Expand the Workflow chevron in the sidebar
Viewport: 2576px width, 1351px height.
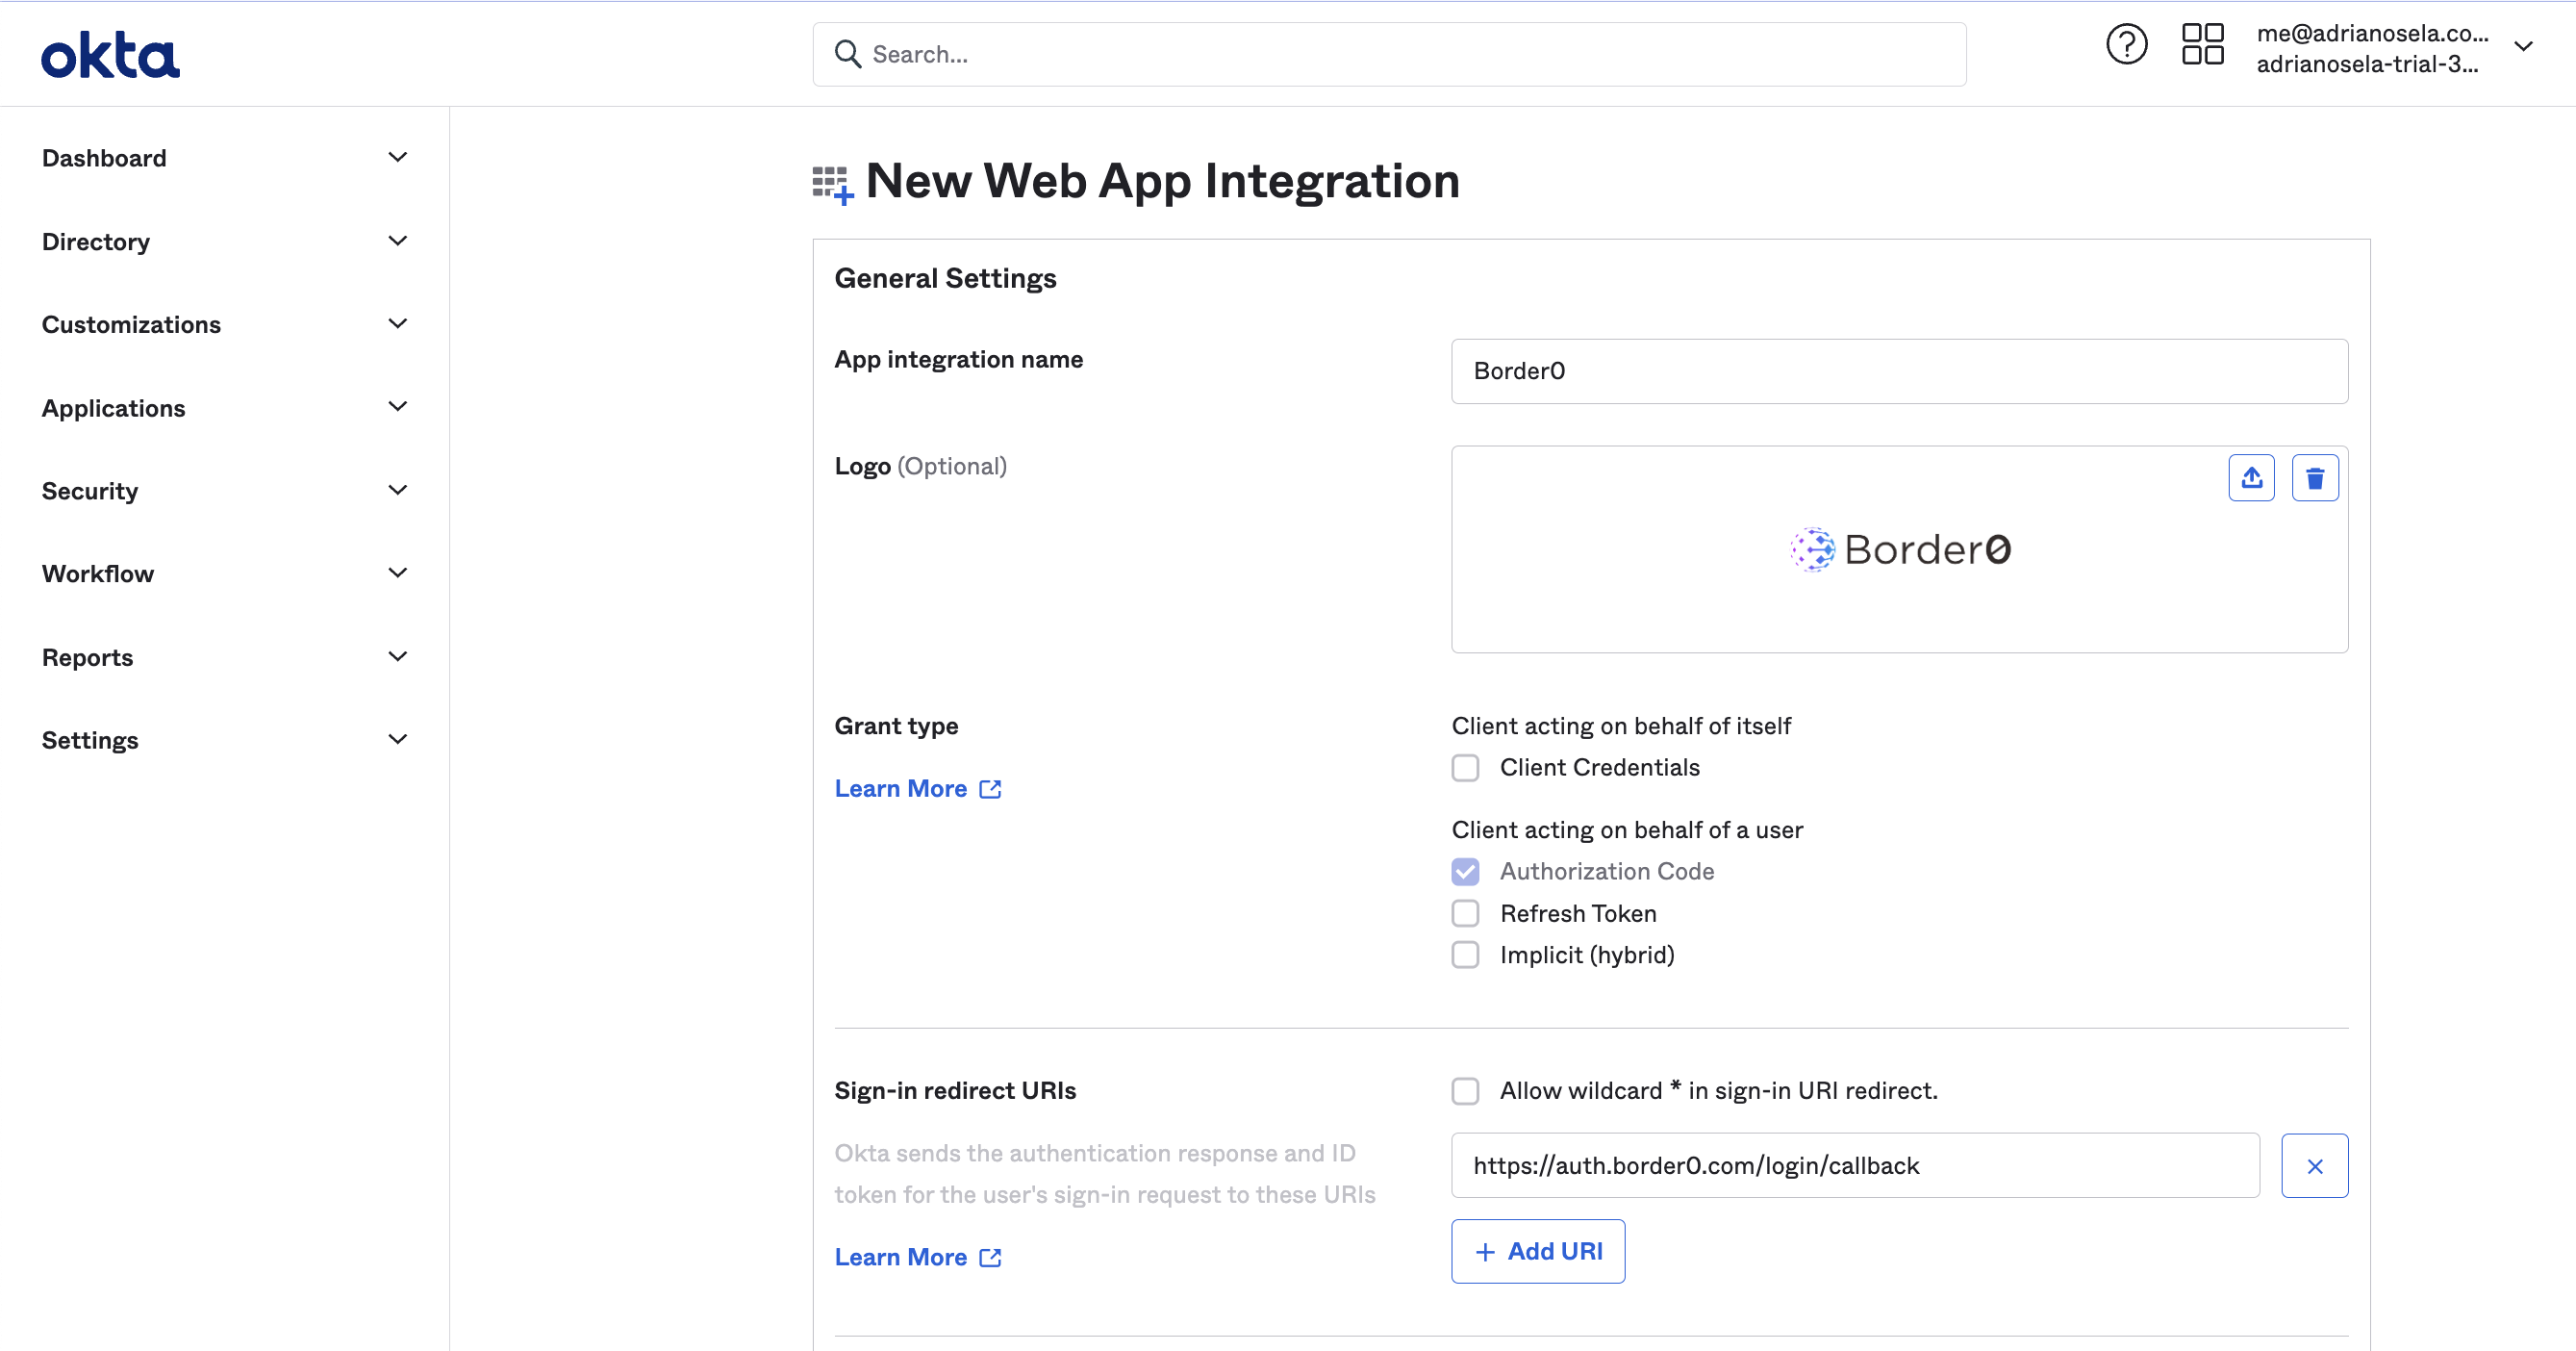click(397, 573)
